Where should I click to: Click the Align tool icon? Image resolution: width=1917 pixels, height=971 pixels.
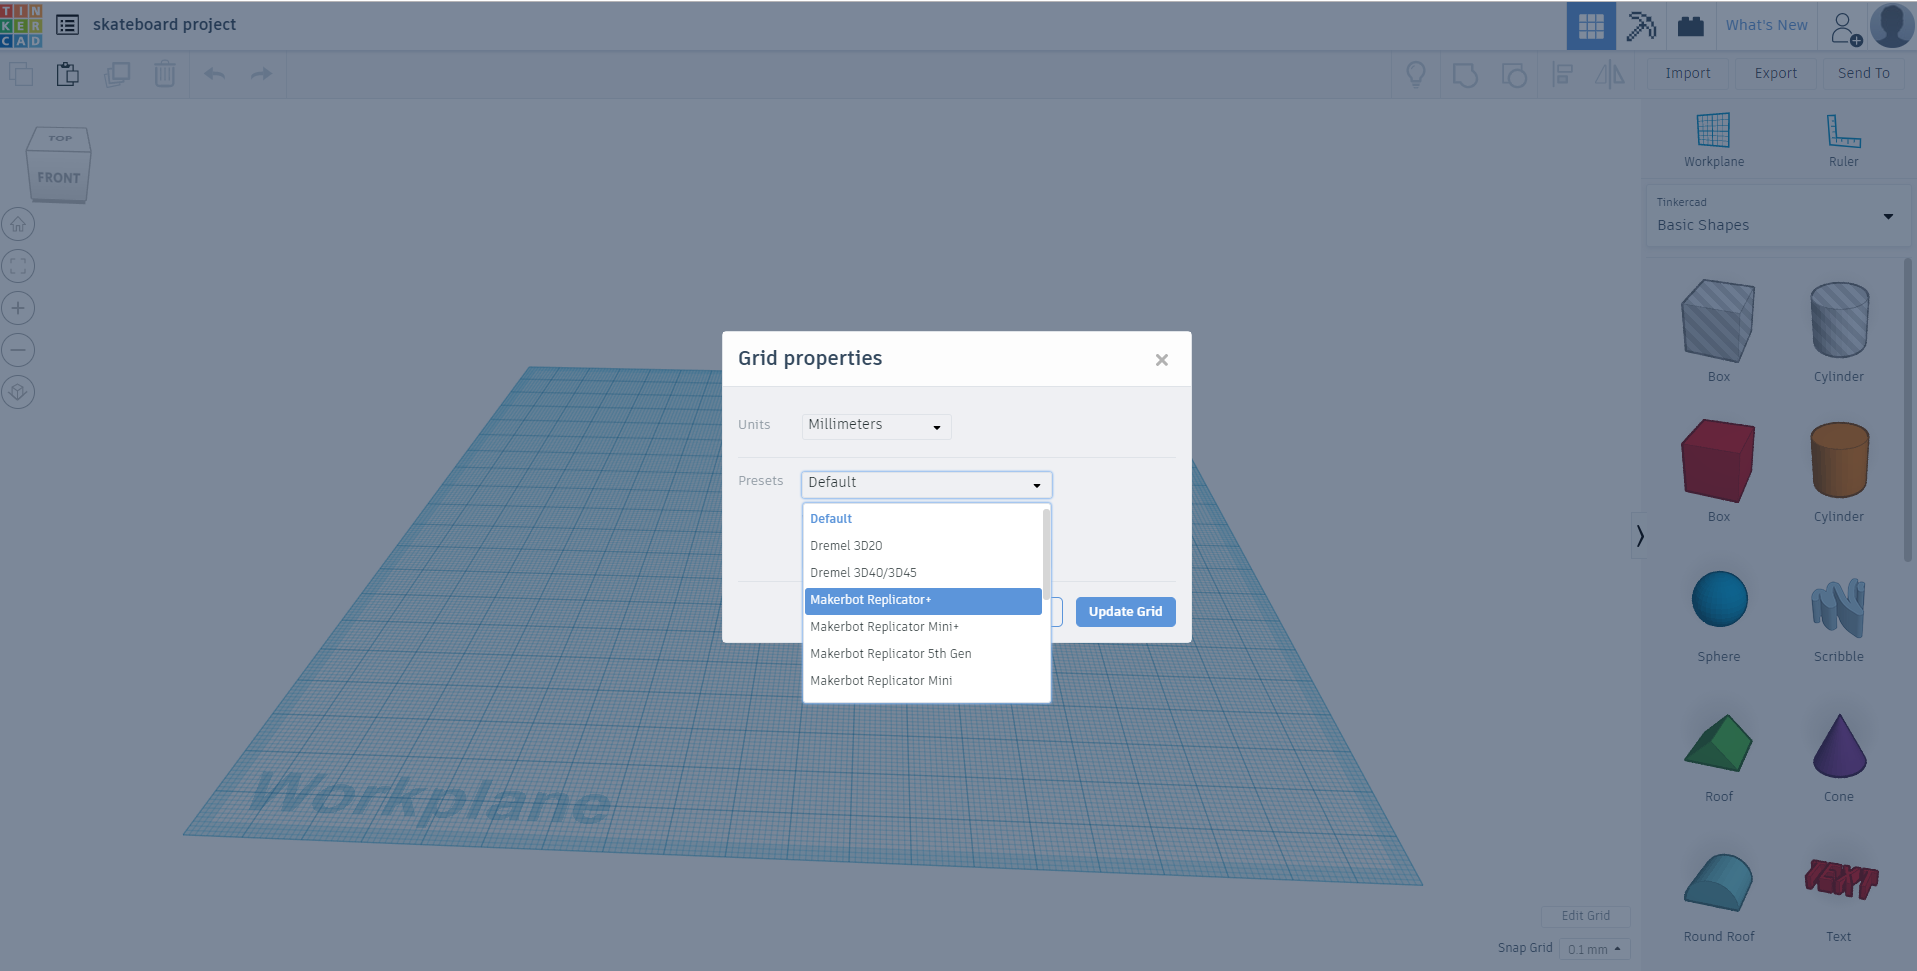pos(1562,74)
